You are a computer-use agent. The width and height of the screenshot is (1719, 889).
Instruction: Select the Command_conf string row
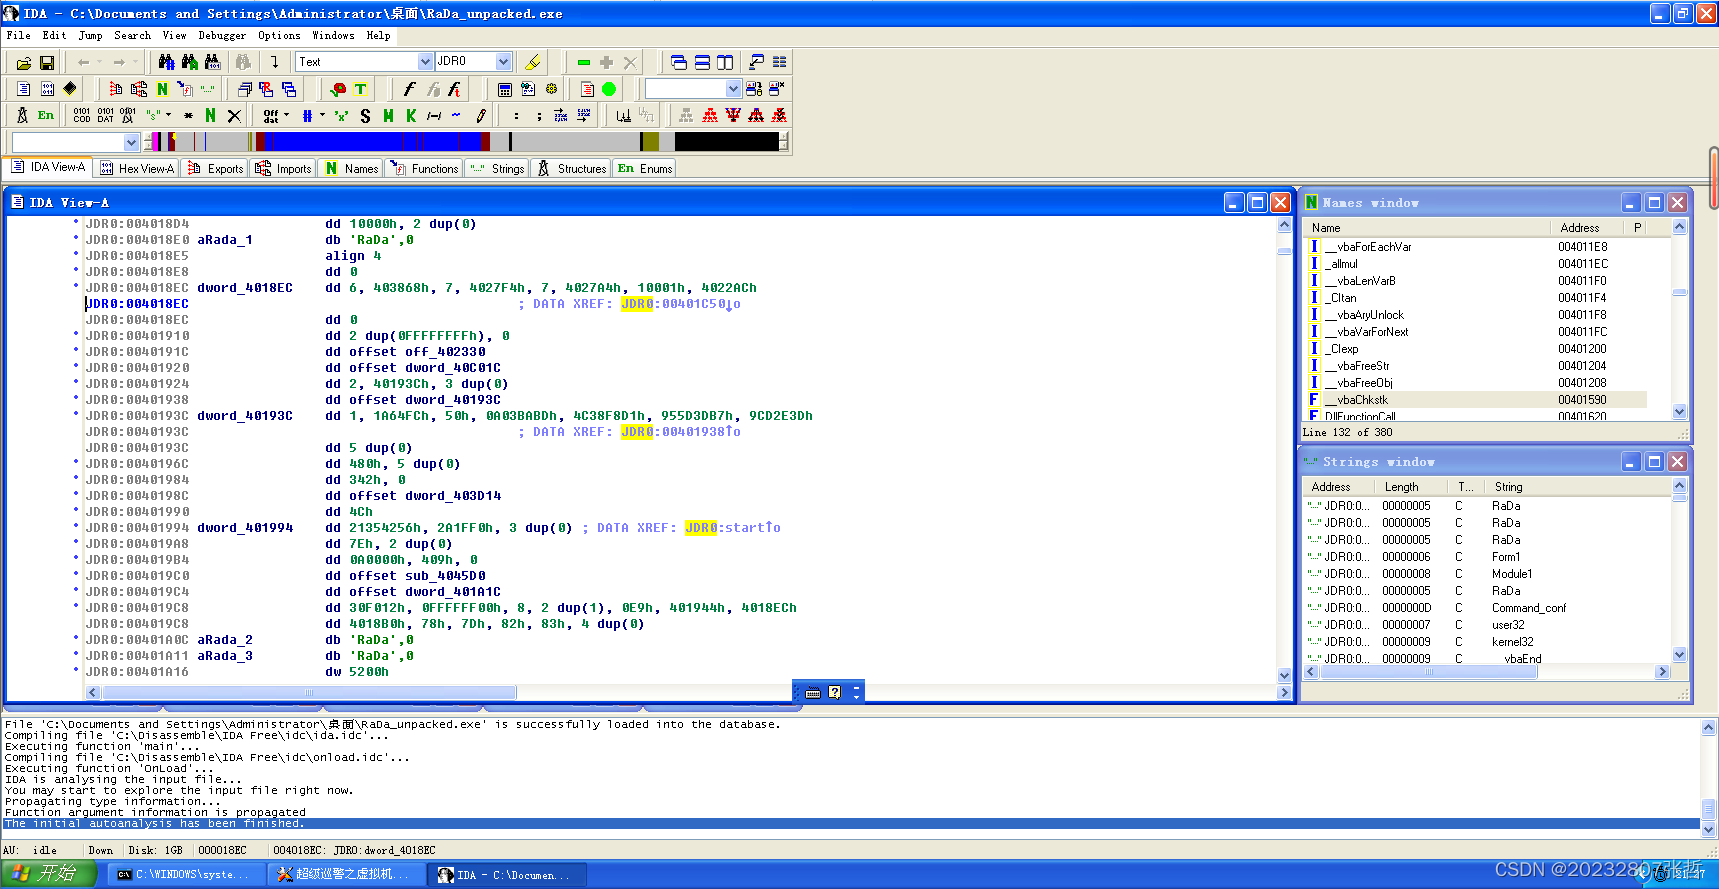click(1488, 608)
